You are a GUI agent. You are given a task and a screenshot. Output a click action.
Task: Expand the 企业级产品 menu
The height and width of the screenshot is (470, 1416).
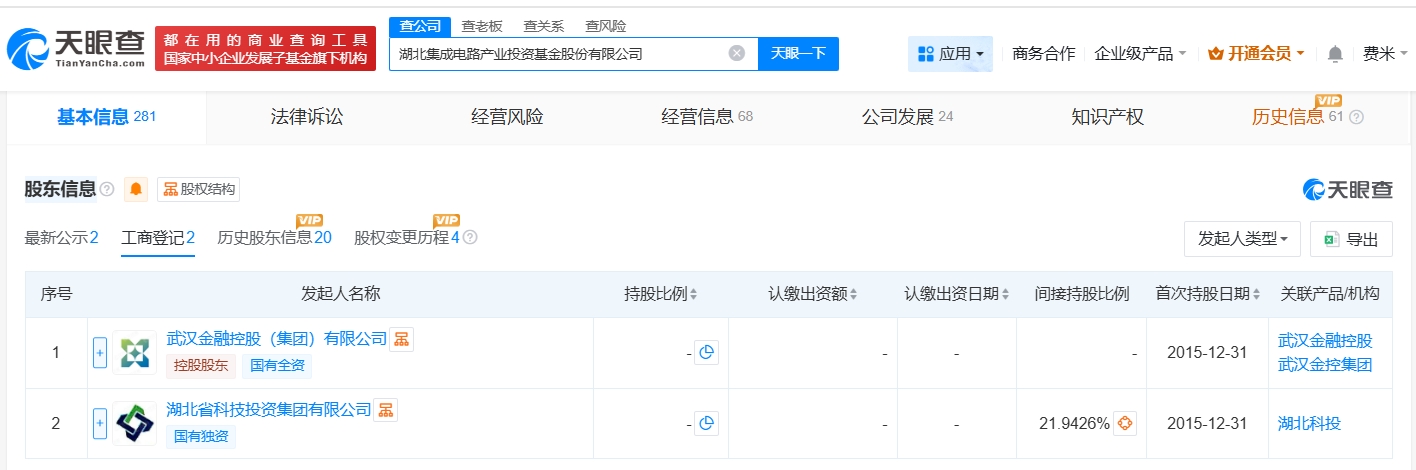coord(1140,54)
